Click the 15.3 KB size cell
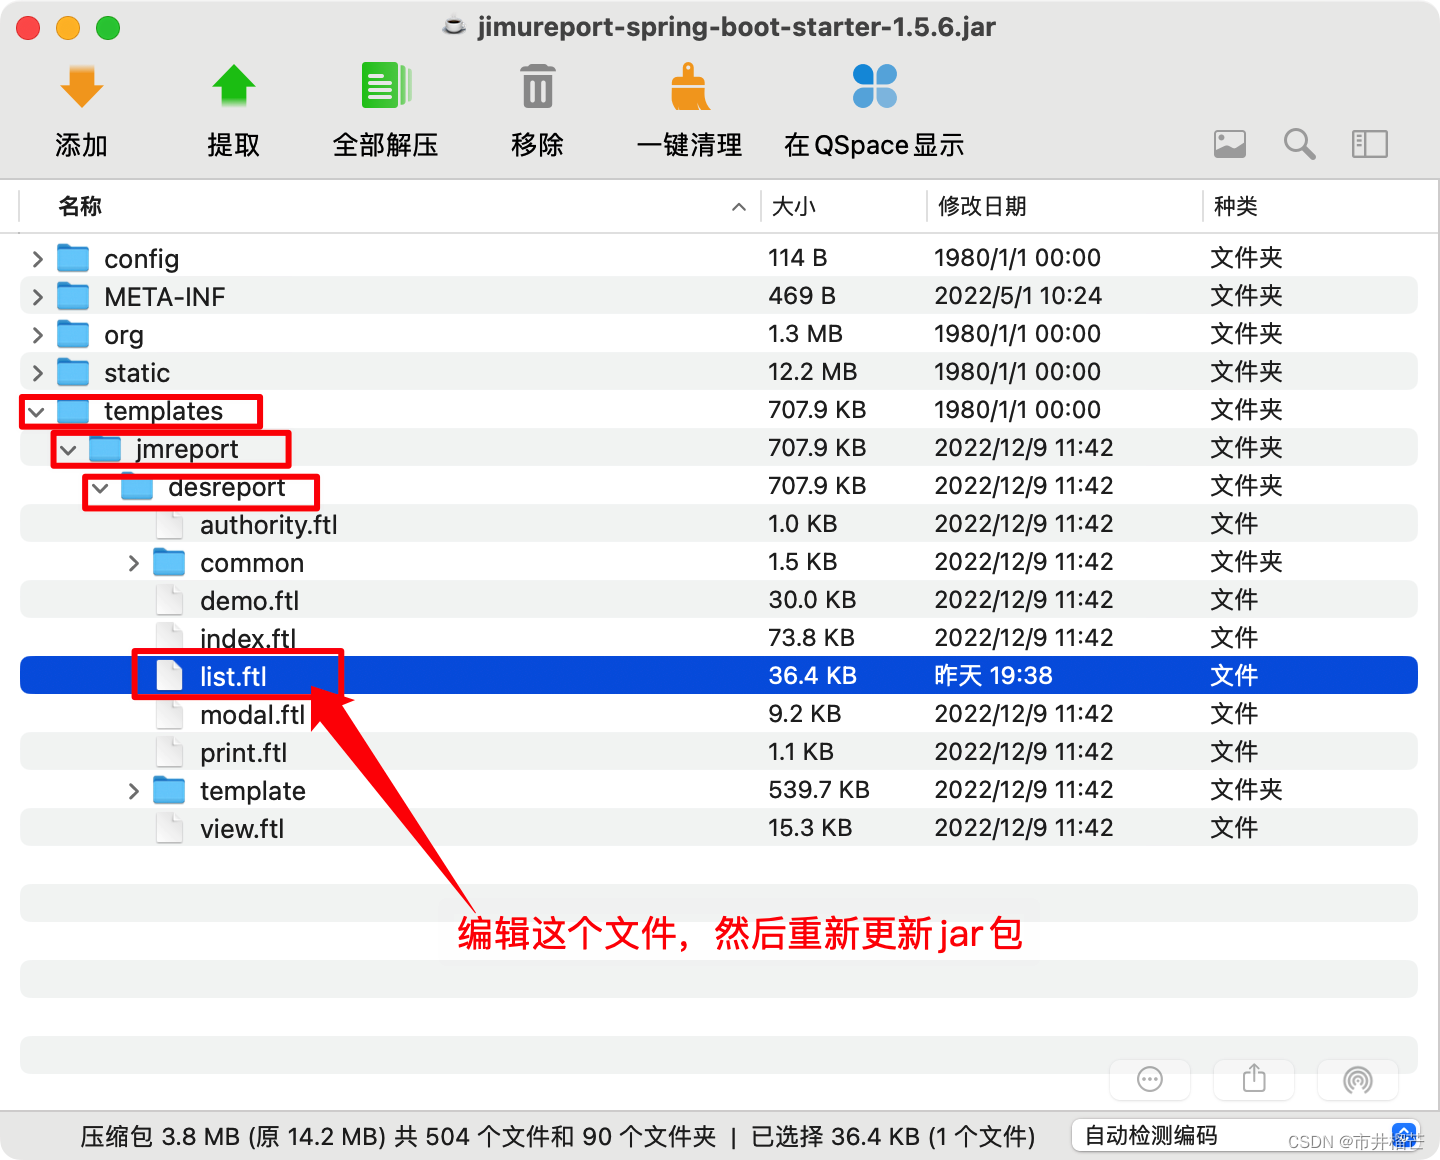 [810, 828]
